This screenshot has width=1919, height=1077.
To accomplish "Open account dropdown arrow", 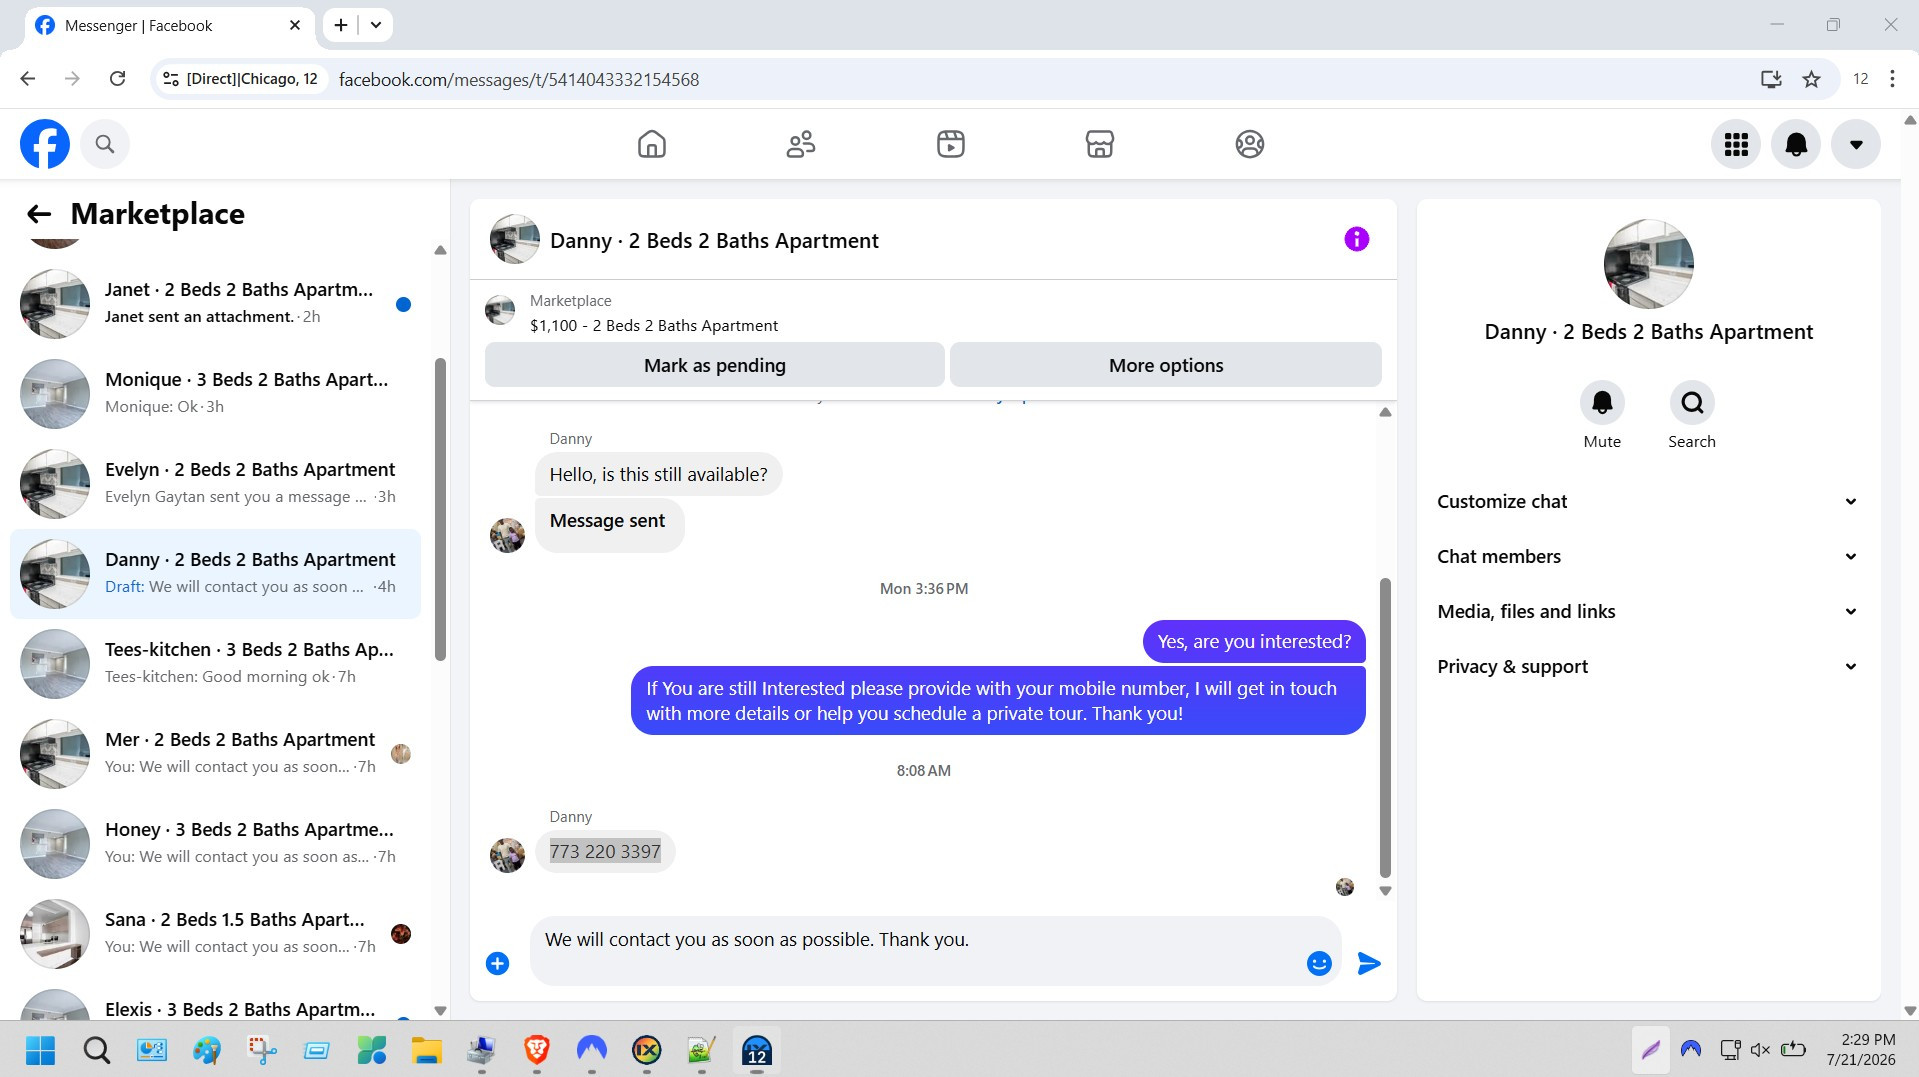I will 1856,144.
